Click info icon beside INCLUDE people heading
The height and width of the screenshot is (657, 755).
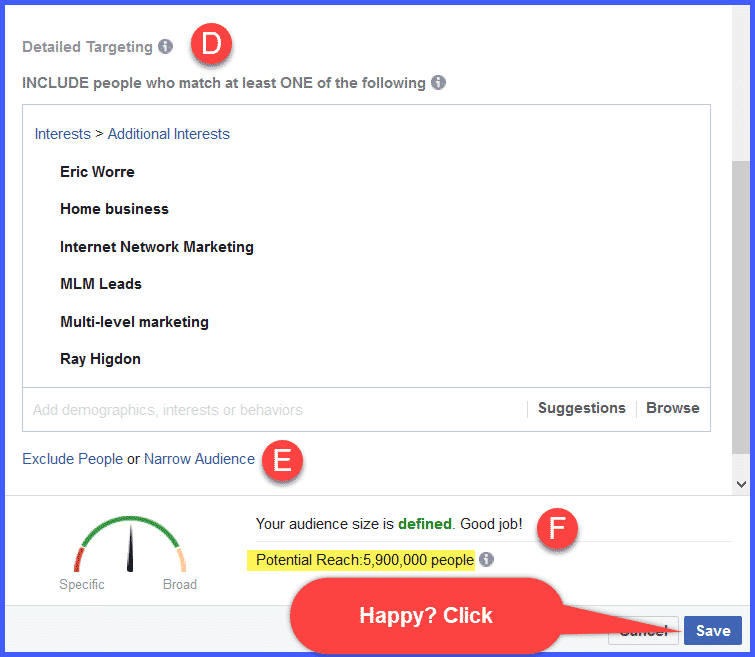click(x=438, y=83)
